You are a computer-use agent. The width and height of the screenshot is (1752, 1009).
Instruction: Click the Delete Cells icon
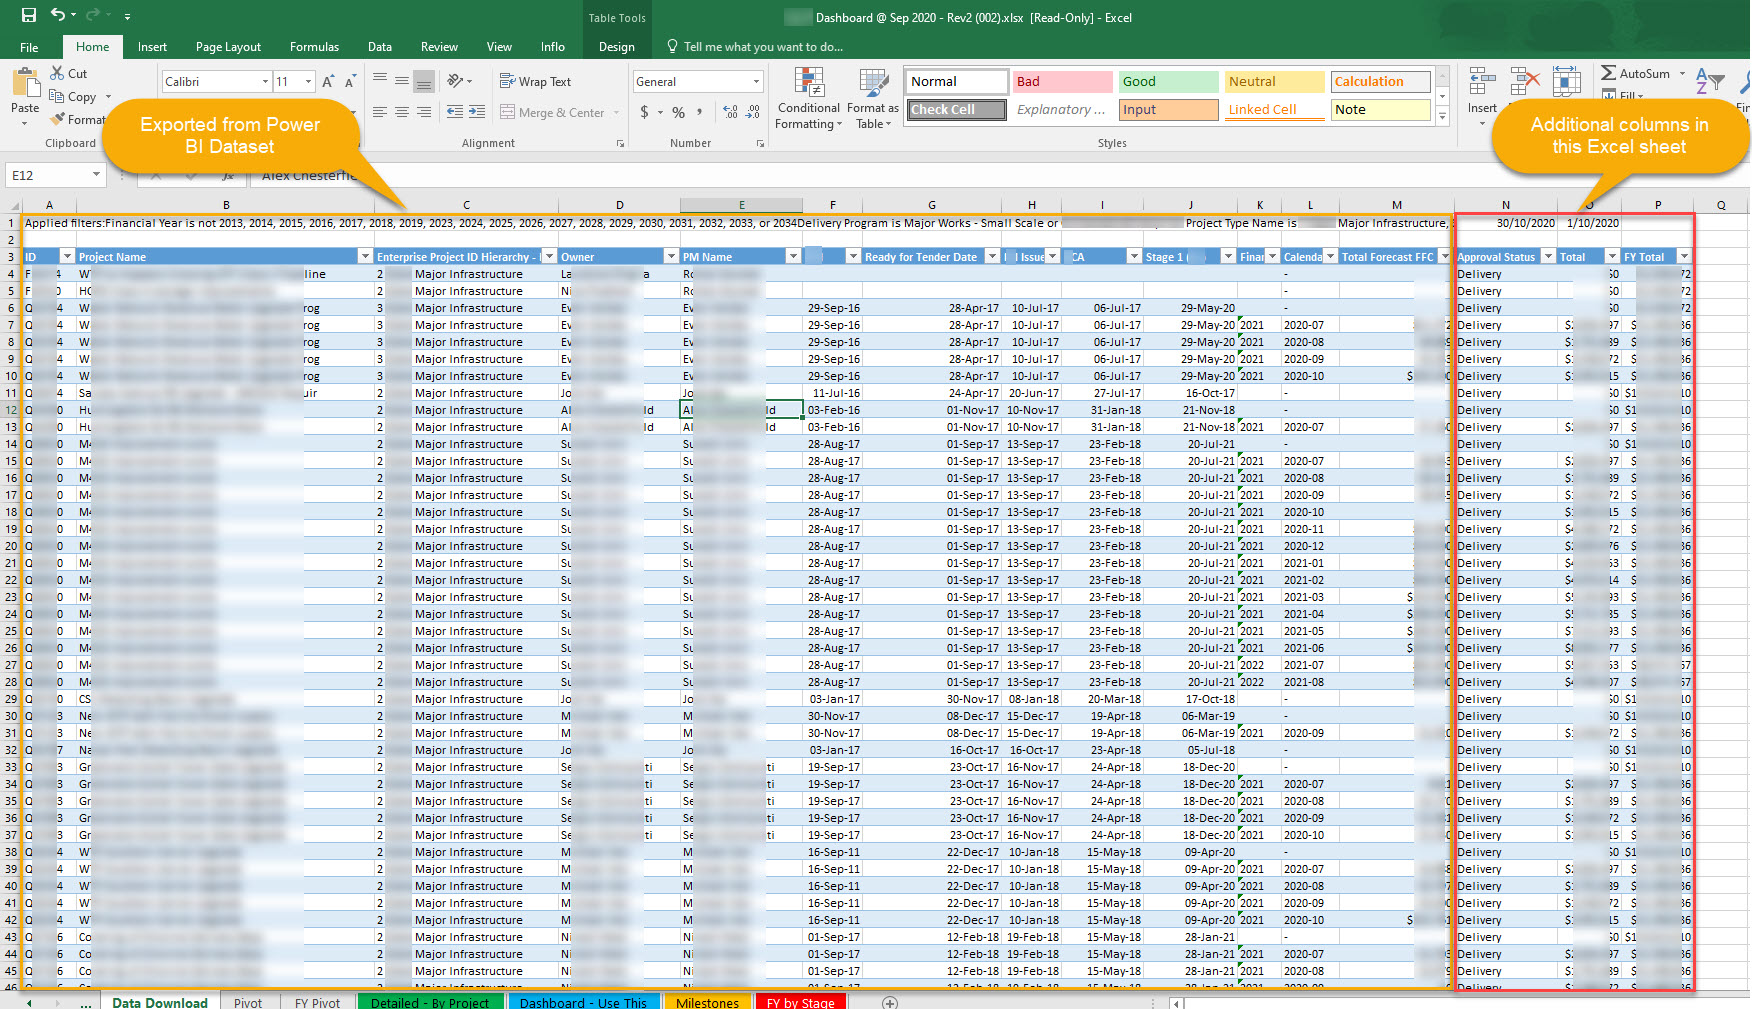[x=1525, y=83]
